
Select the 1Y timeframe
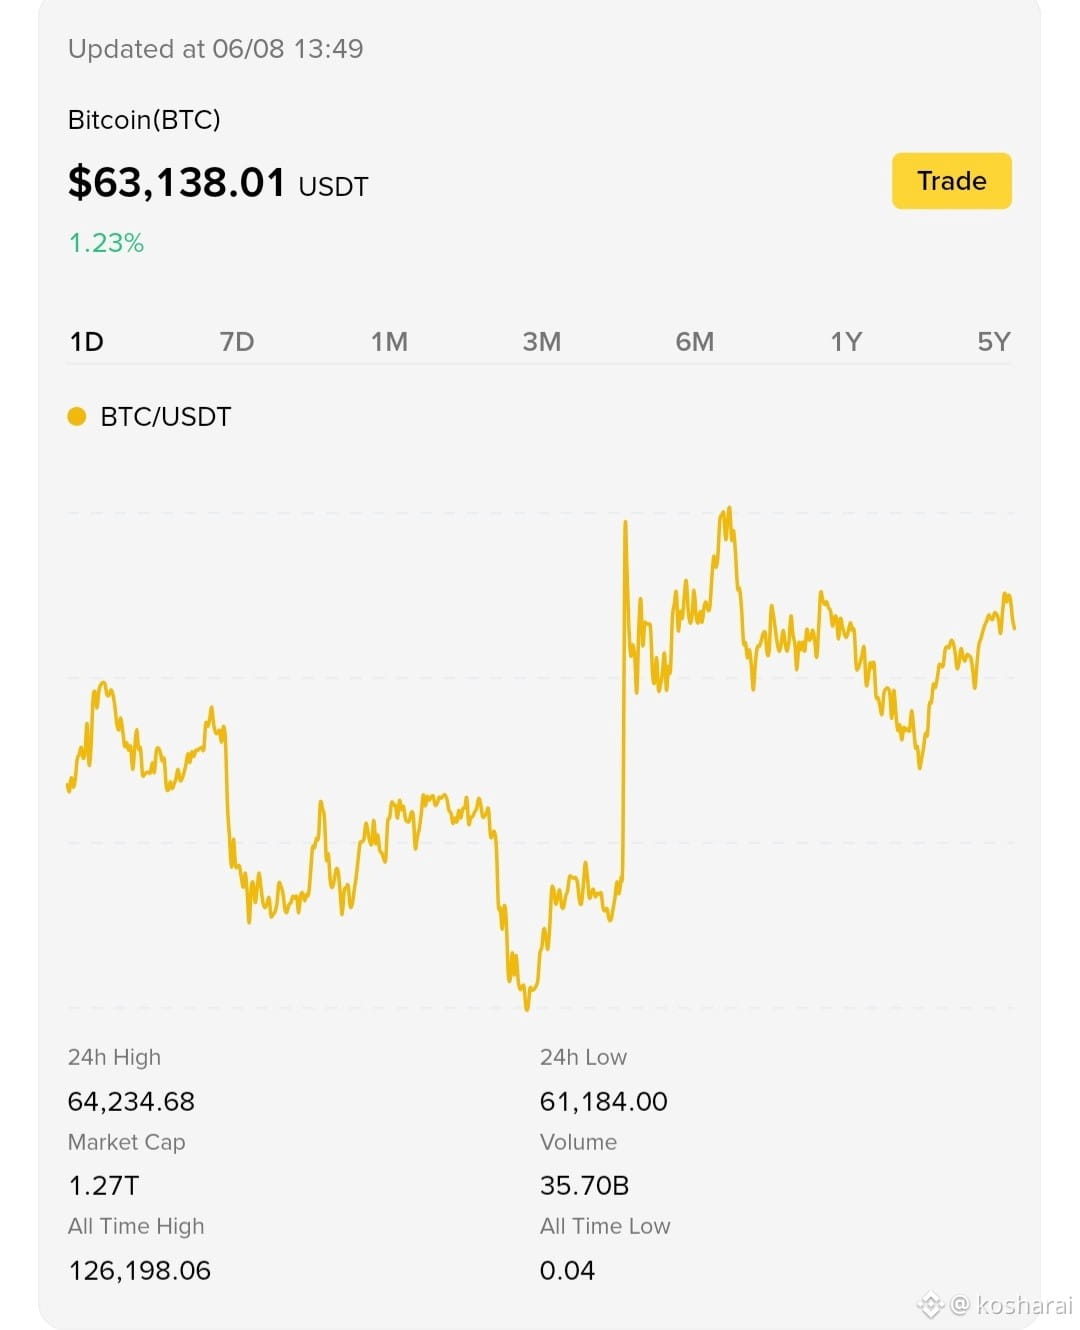click(x=846, y=342)
